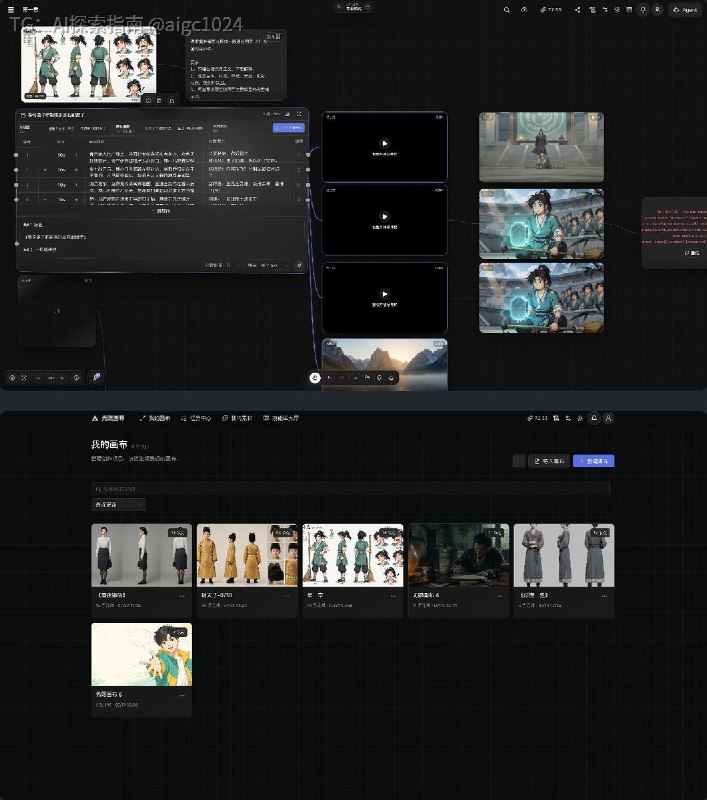707x800 pixels.
Task: Open the Agent button at the top right
Action: [685, 10]
